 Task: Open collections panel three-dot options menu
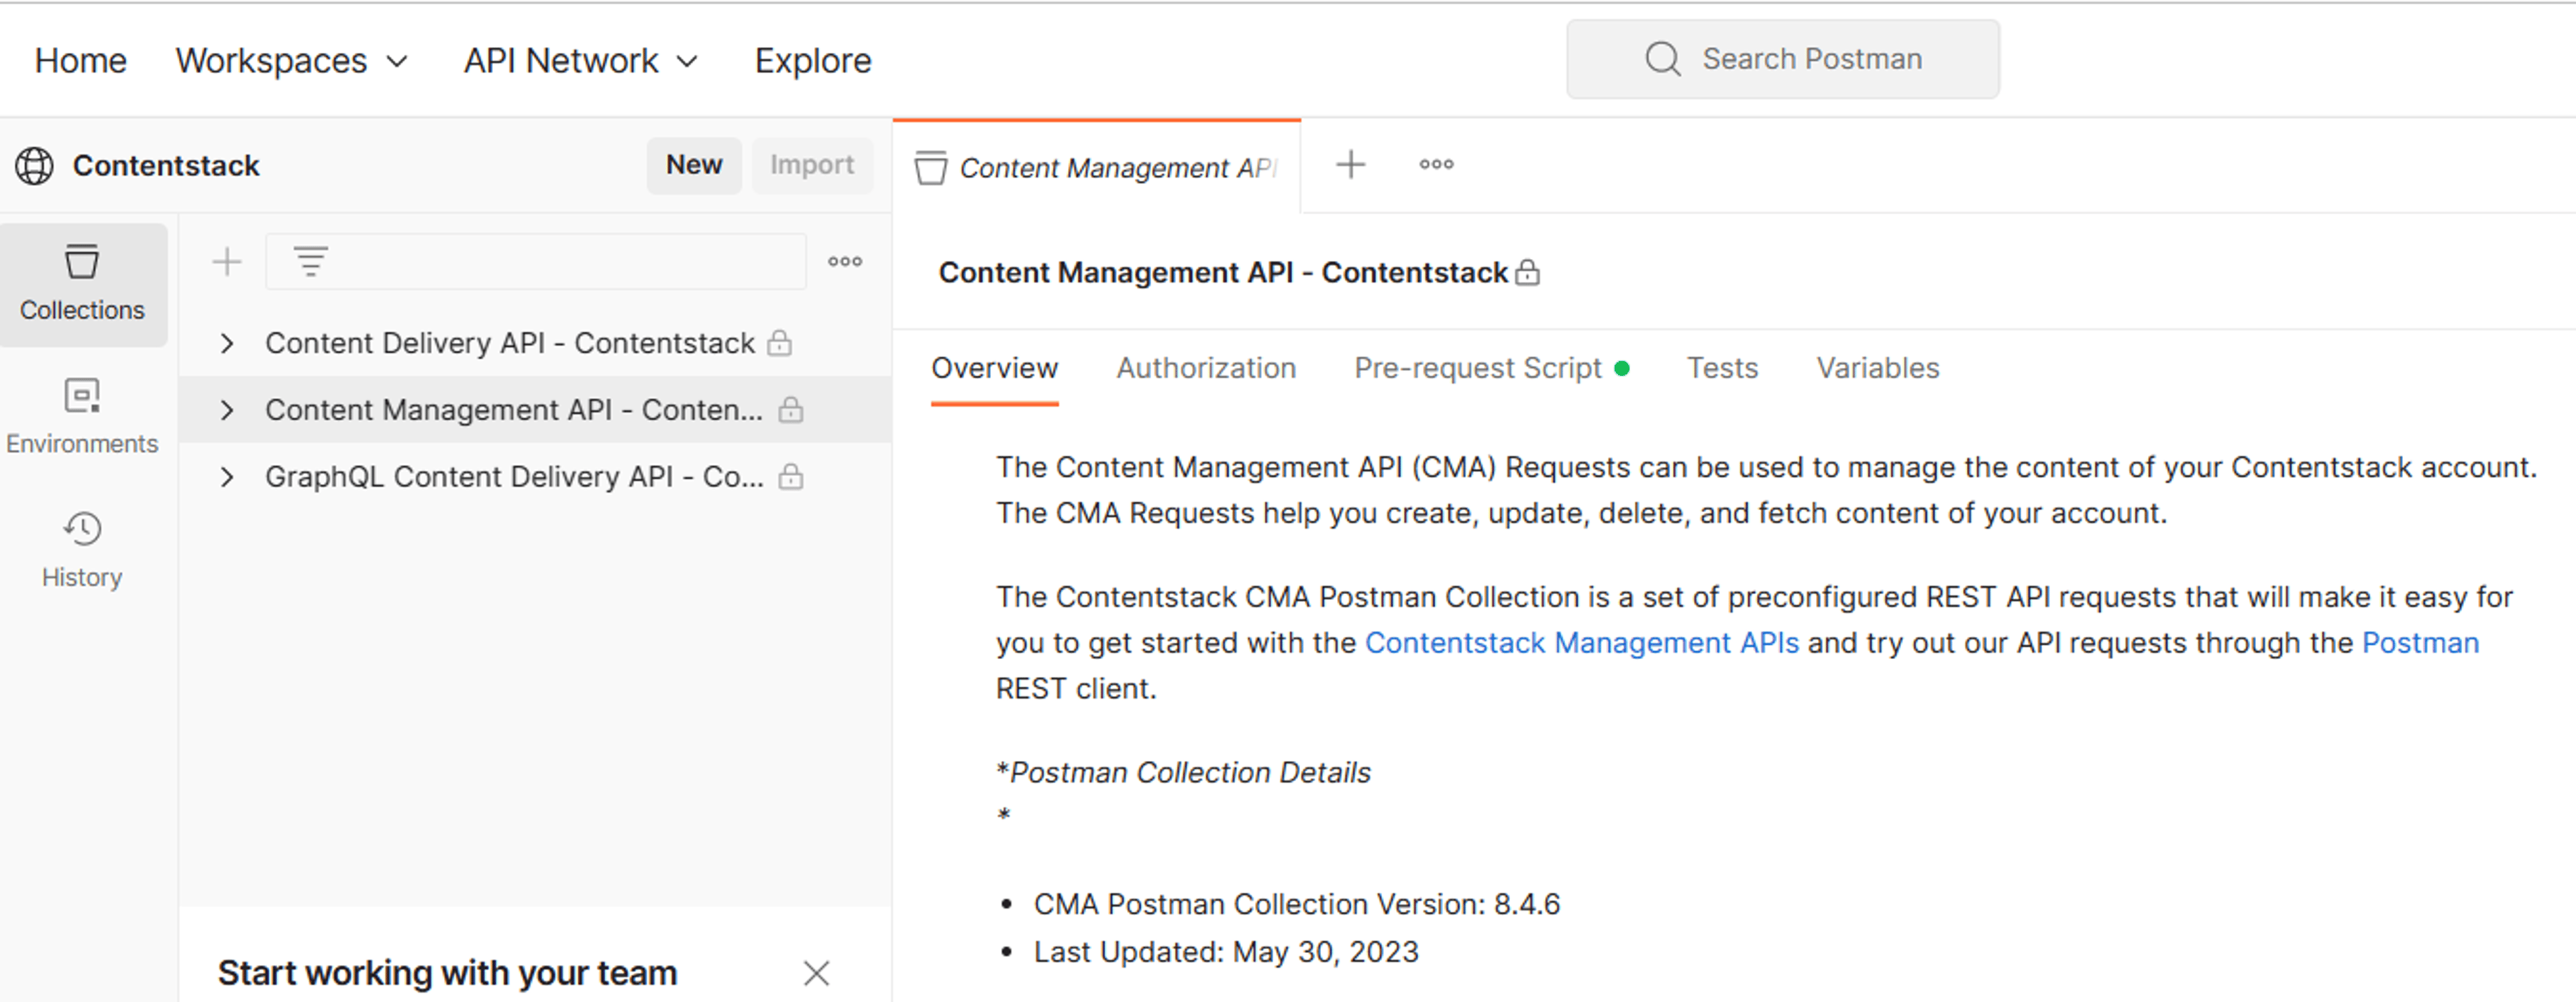[845, 262]
